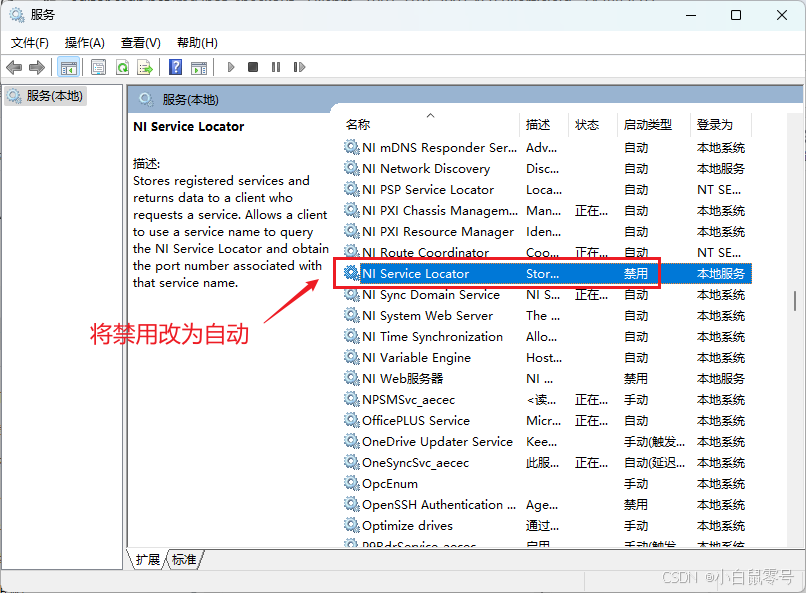Toggle the action pane toolbar icon
The width and height of the screenshot is (806, 593).
200,67
